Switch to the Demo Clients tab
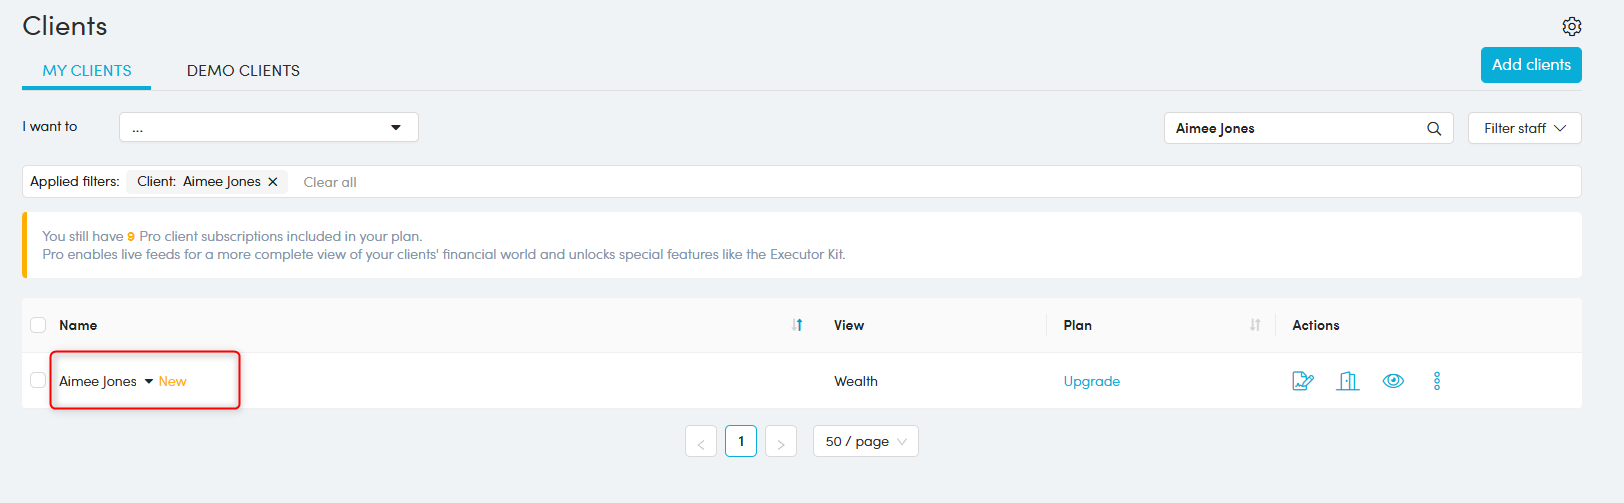 (x=243, y=71)
